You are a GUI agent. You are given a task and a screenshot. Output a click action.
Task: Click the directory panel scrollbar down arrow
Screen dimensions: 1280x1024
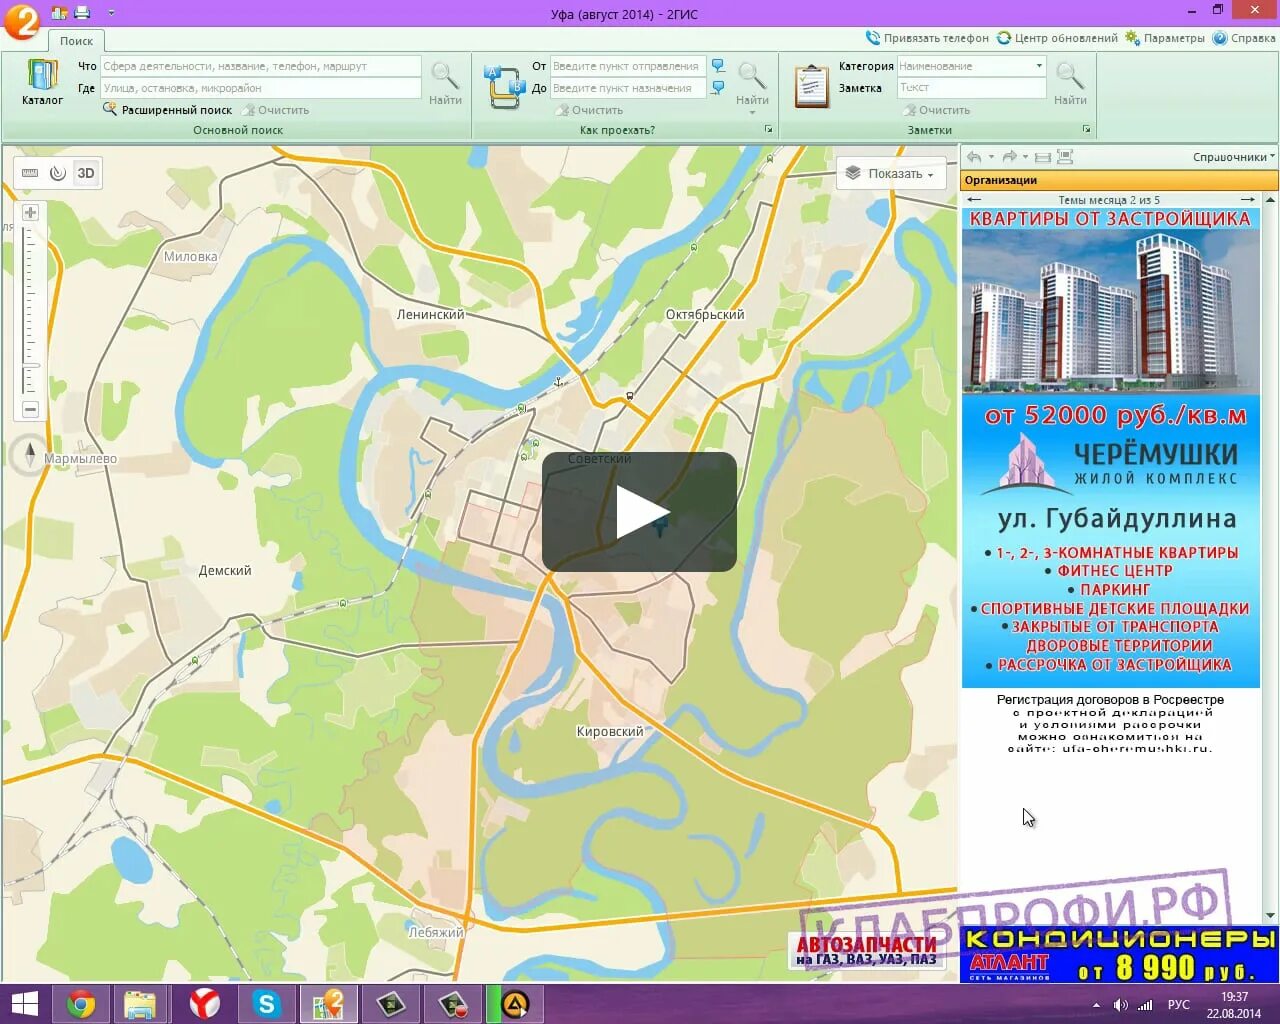point(1270,915)
